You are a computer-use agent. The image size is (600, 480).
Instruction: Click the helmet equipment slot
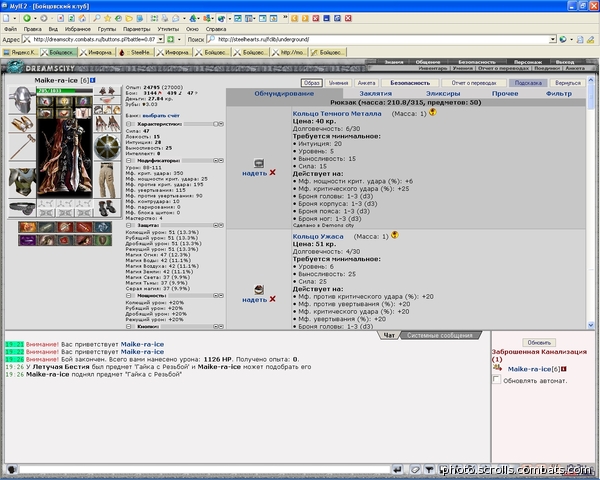tap(22, 100)
